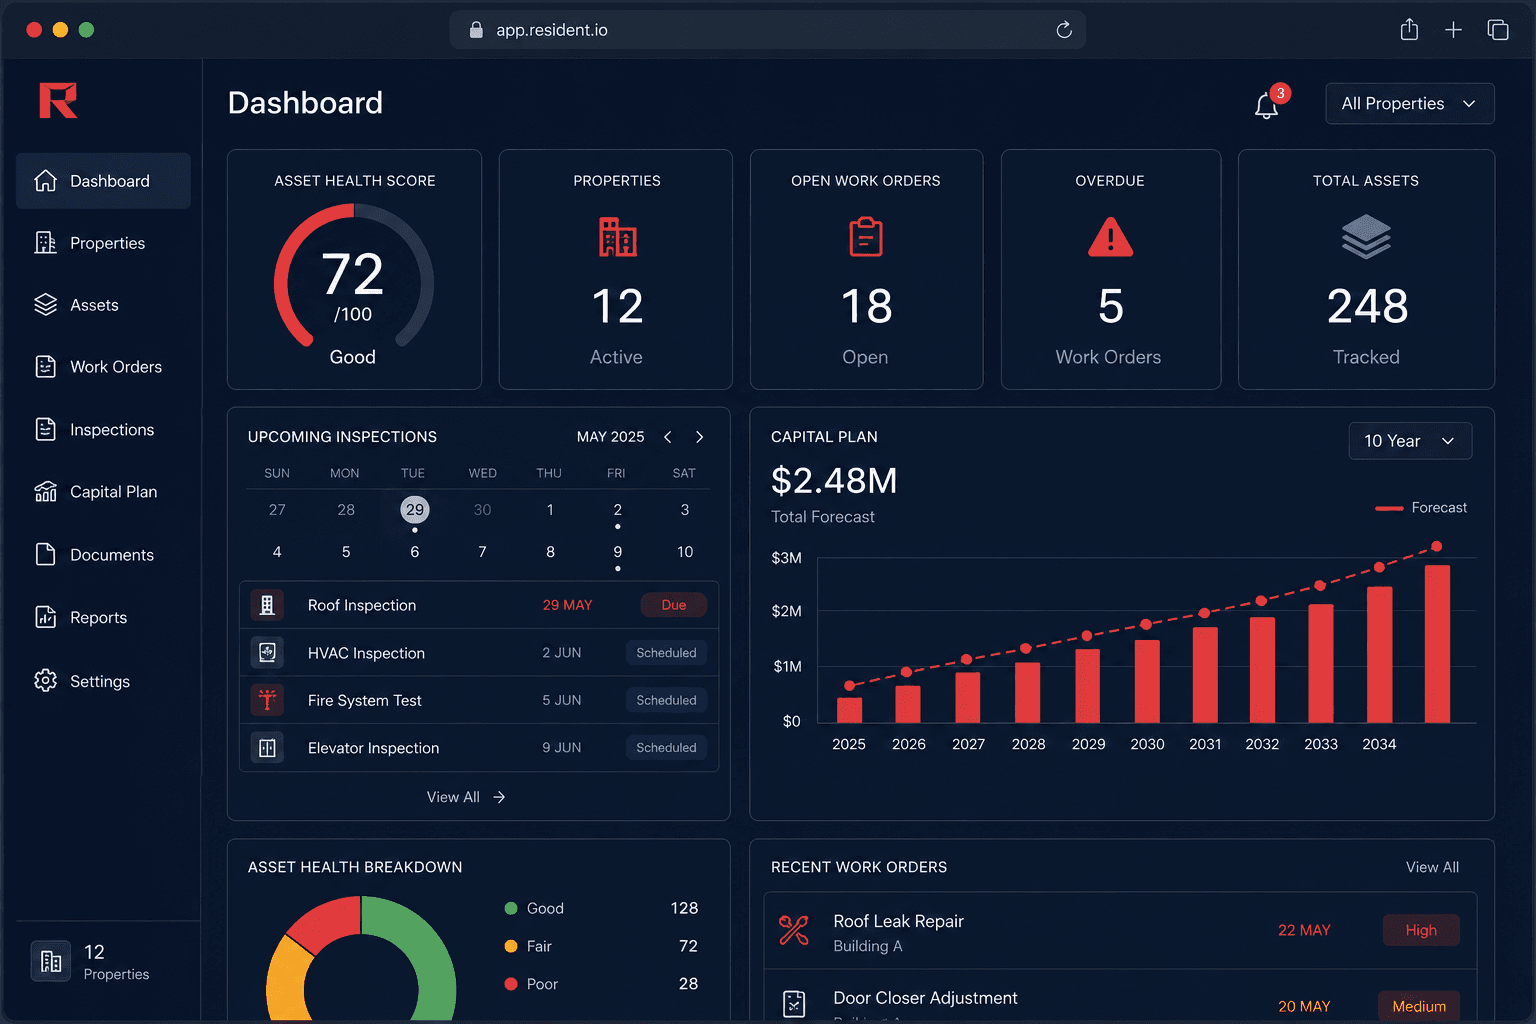This screenshot has width=1536, height=1024.
Task: Click the 248 tracked assets number
Action: click(x=1367, y=306)
